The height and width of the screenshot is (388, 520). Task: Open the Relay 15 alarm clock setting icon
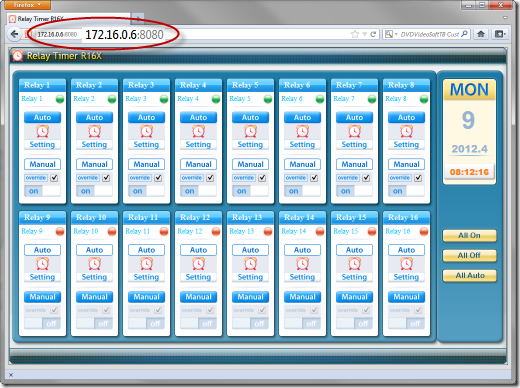(x=354, y=264)
